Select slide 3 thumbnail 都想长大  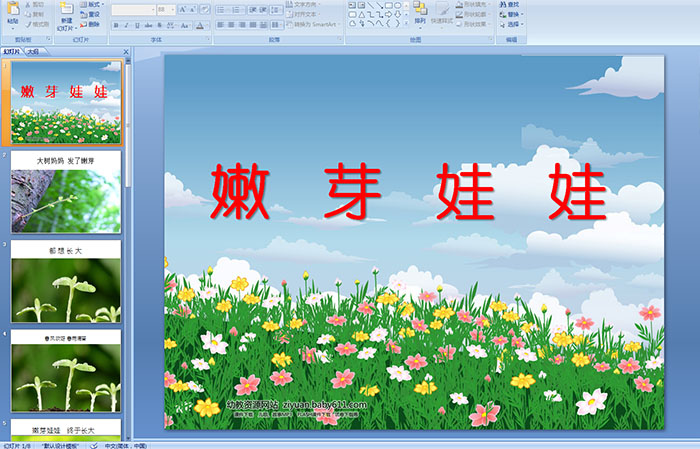(66, 281)
